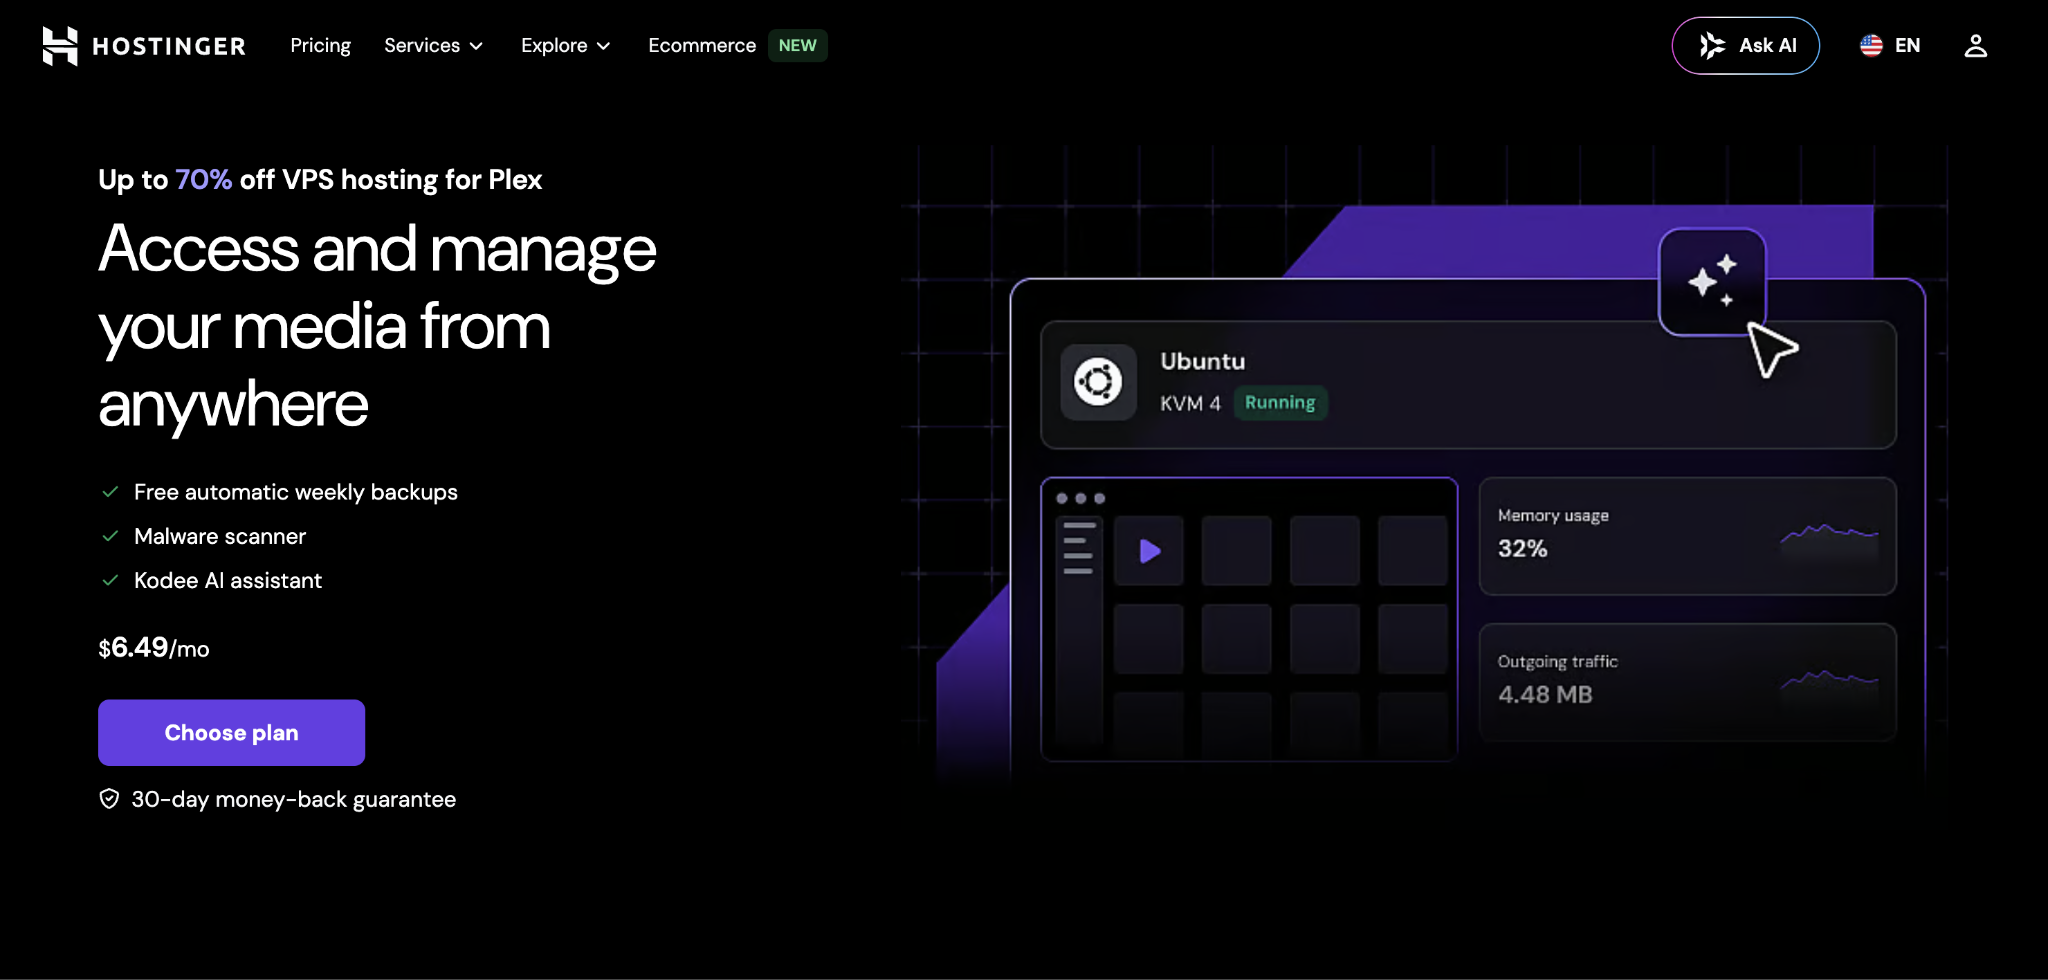Click the Kodee AI assistant text
This screenshot has width=2048, height=980.
[228, 580]
